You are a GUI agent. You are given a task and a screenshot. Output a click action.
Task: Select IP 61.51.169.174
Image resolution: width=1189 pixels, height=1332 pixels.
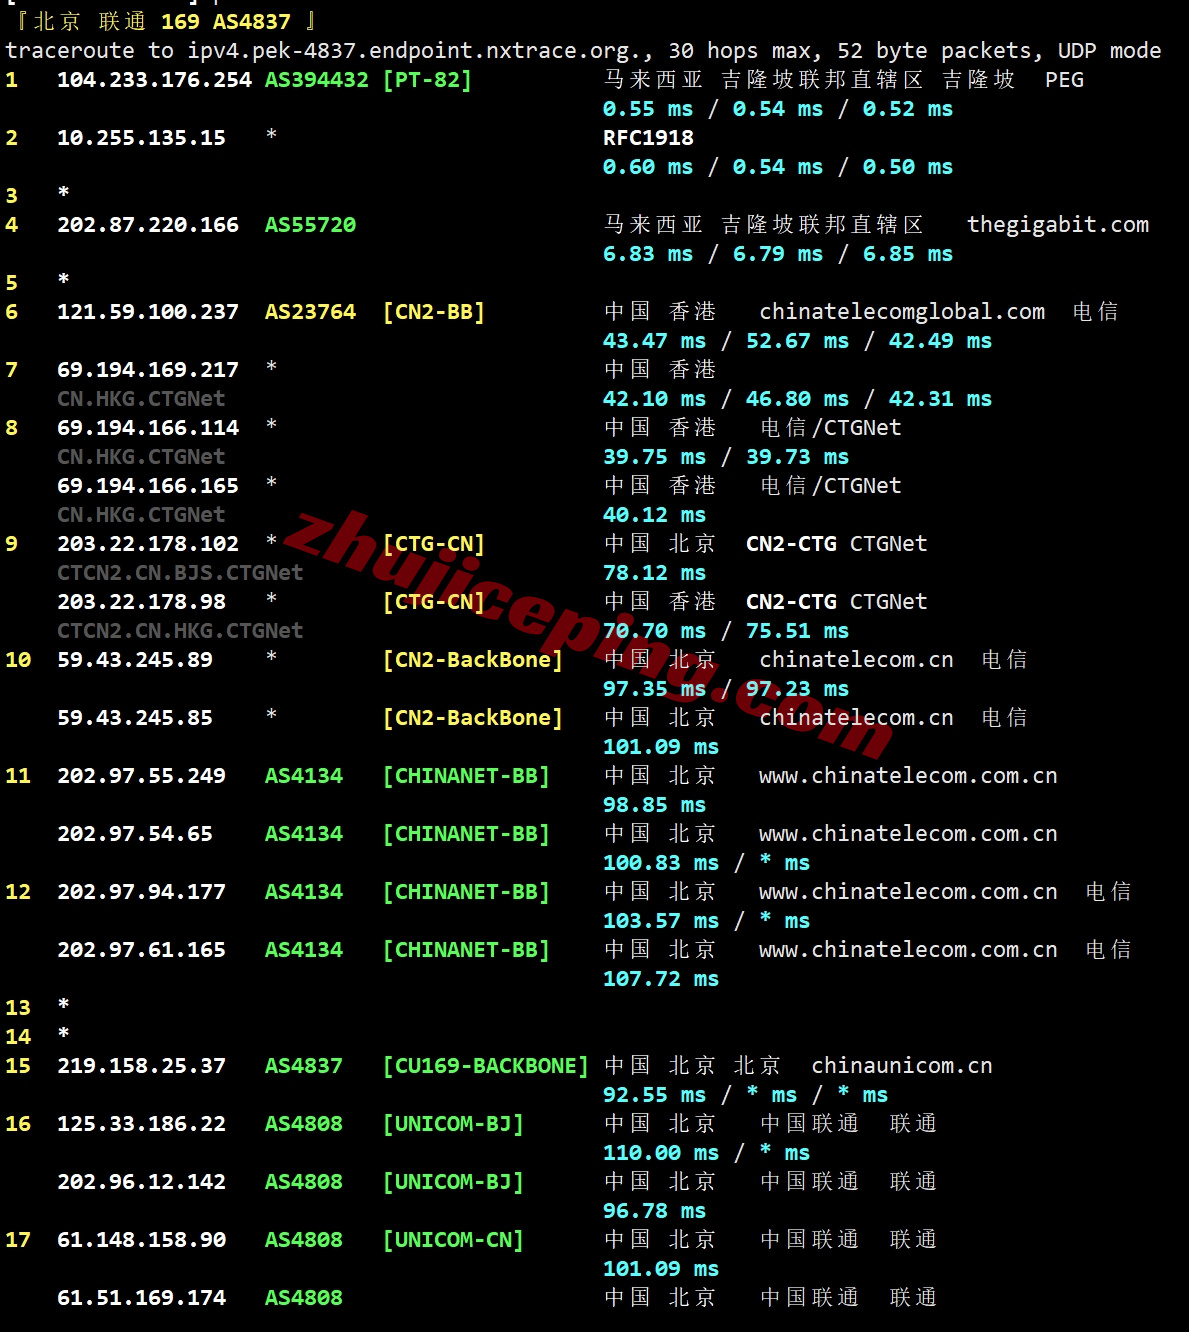[141, 1298]
